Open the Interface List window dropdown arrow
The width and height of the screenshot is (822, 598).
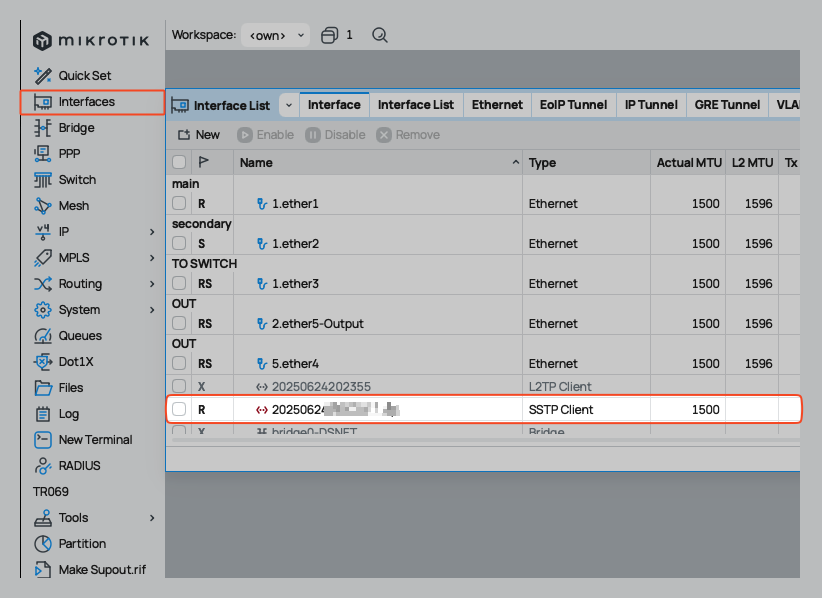pos(288,105)
